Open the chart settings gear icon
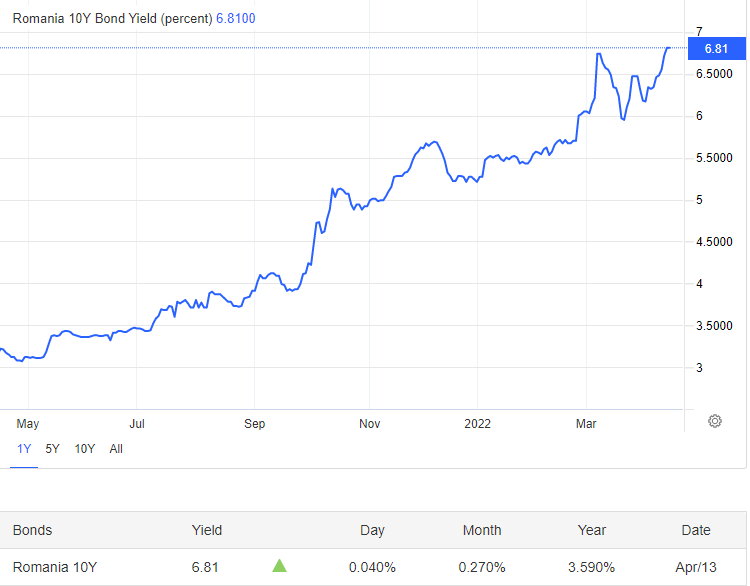Viewport: 750px width, 586px height. [x=715, y=421]
